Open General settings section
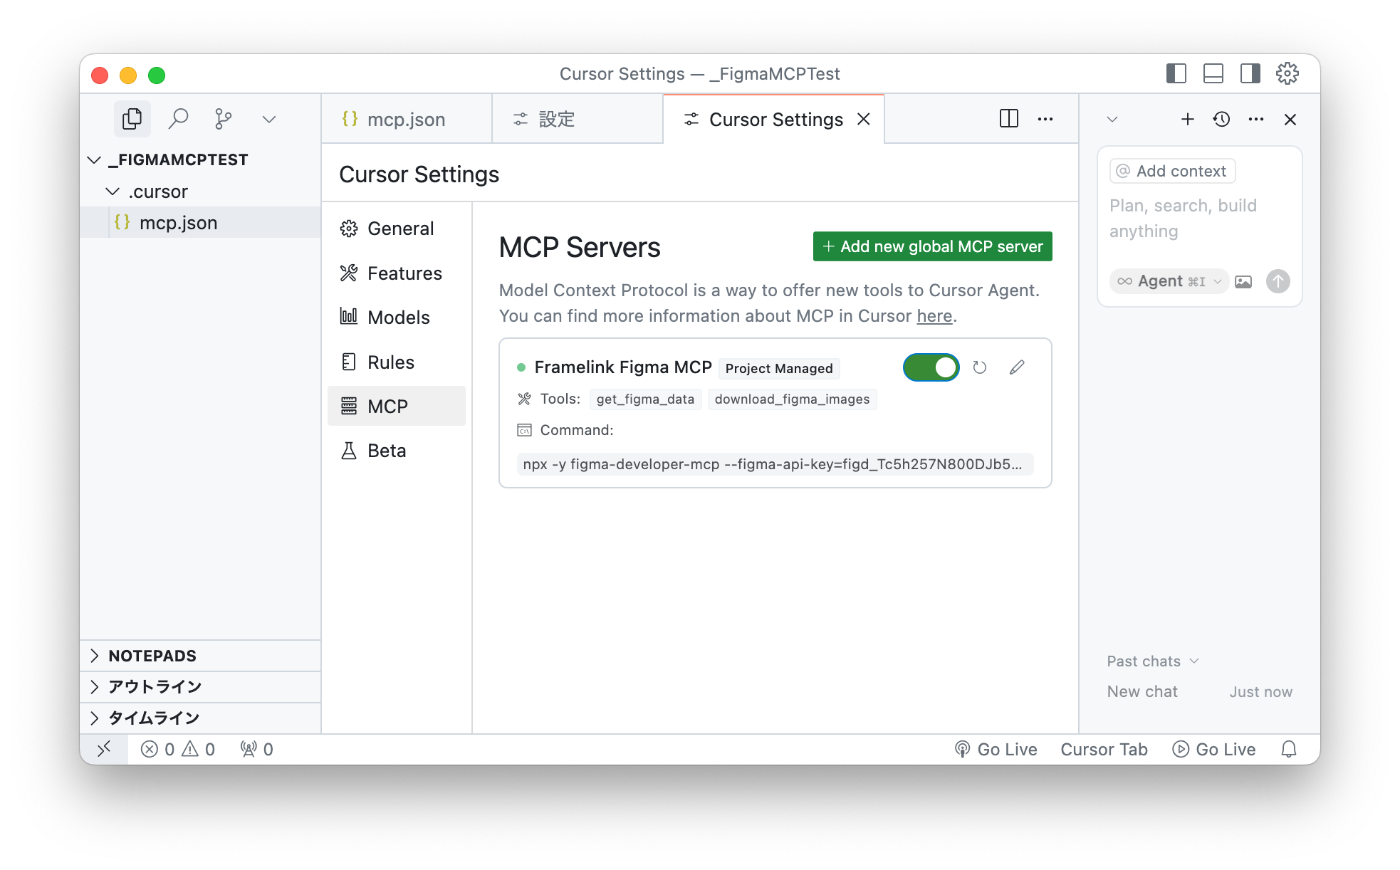Screen dimensions: 1400x870 click(x=397, y=228)
